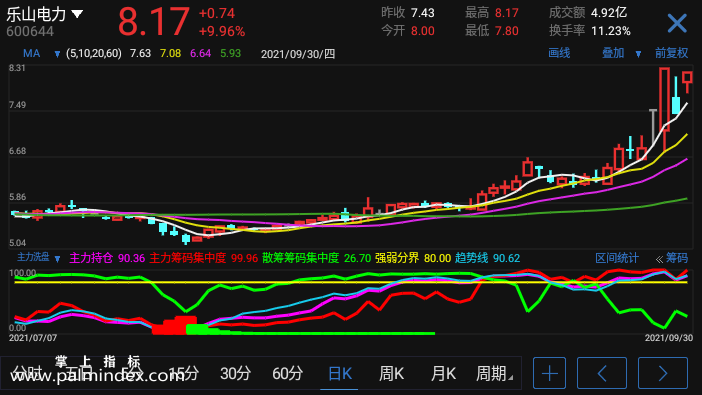Switch to the 周K weekly chart tab

click(x=391, y=374)
